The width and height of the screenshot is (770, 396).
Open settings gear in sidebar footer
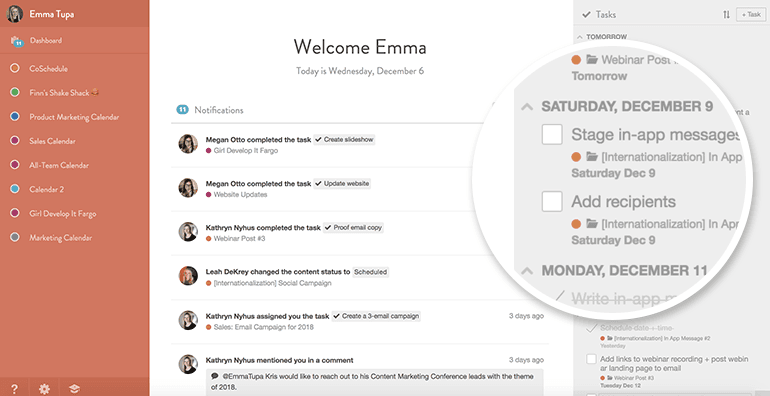click(44, 389)
